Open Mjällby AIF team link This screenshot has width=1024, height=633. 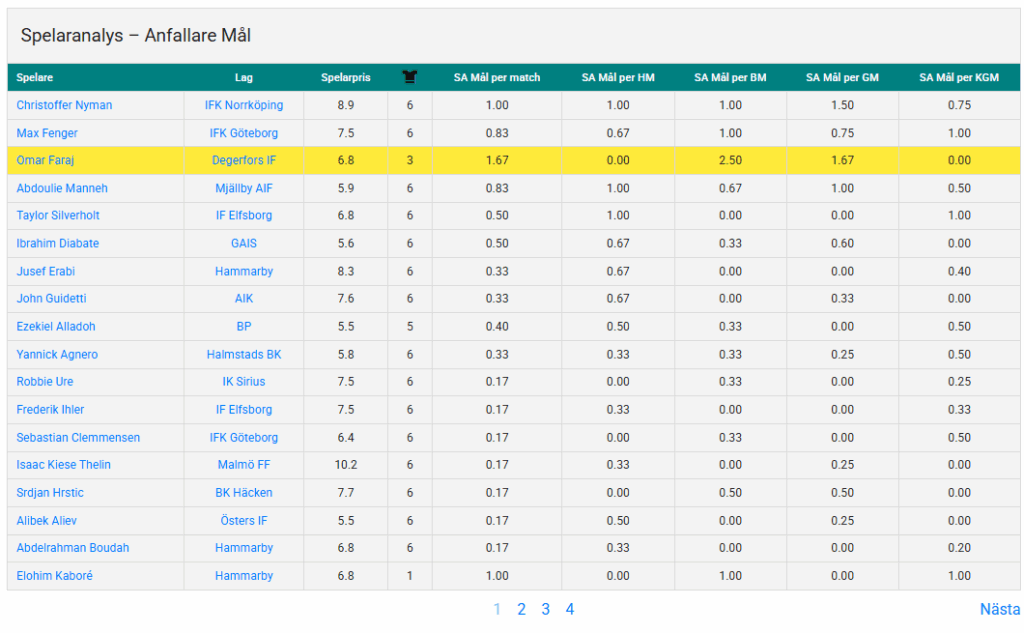point(244,188)
